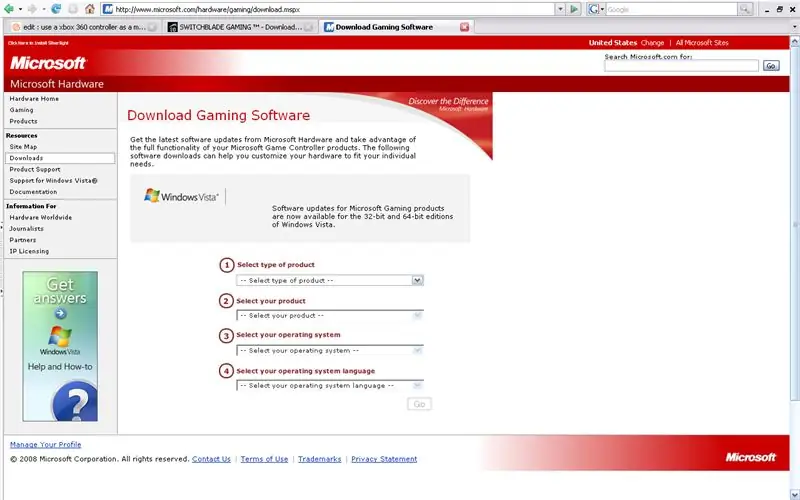The image size is (800, 500).
Task: Click the Change country link
Action: pos(652,43)
